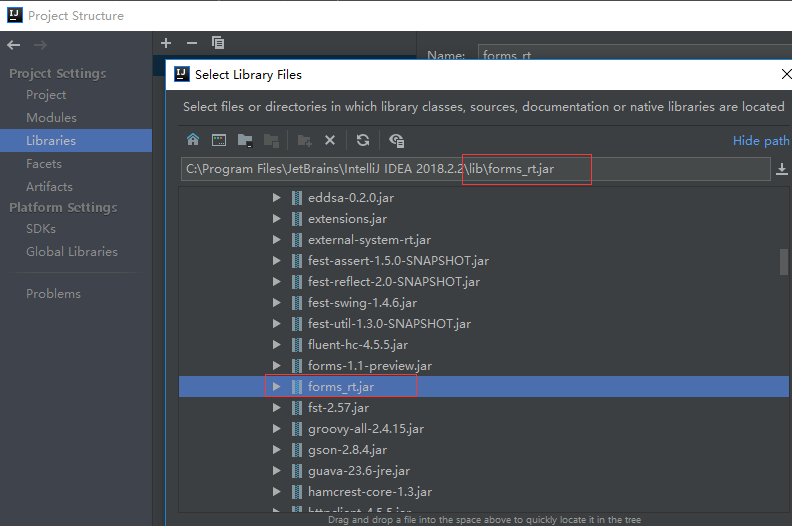Jump to desktop directory icon
Screen dimensions: 792x526
pyautogui.click(x=219, y=140)
